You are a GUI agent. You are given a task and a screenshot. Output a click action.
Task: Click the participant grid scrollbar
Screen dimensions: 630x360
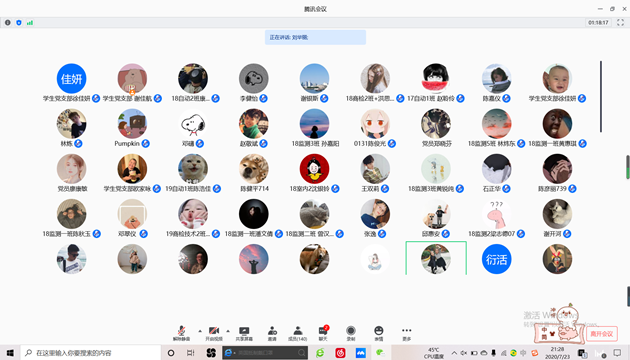601,96
